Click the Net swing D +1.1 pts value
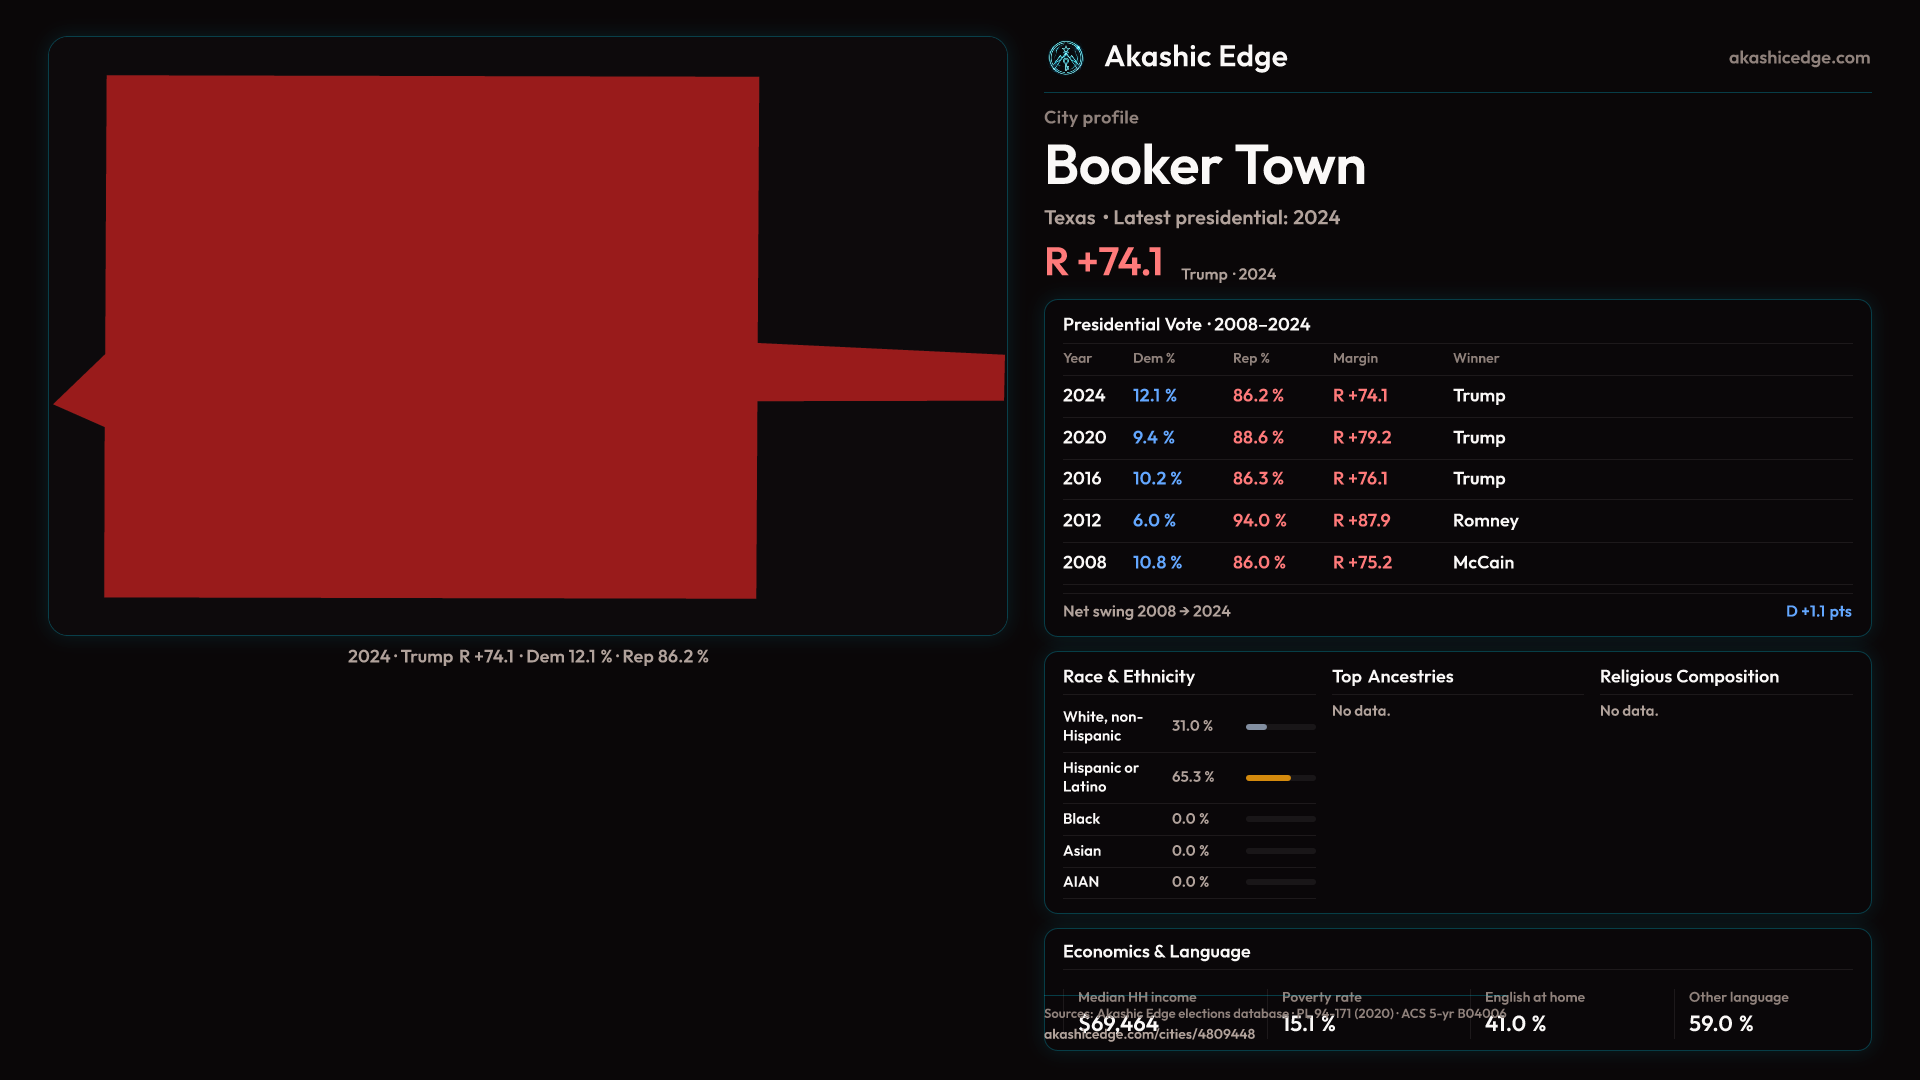This screenshot has width=1920, height=1080. (1817, 612)
